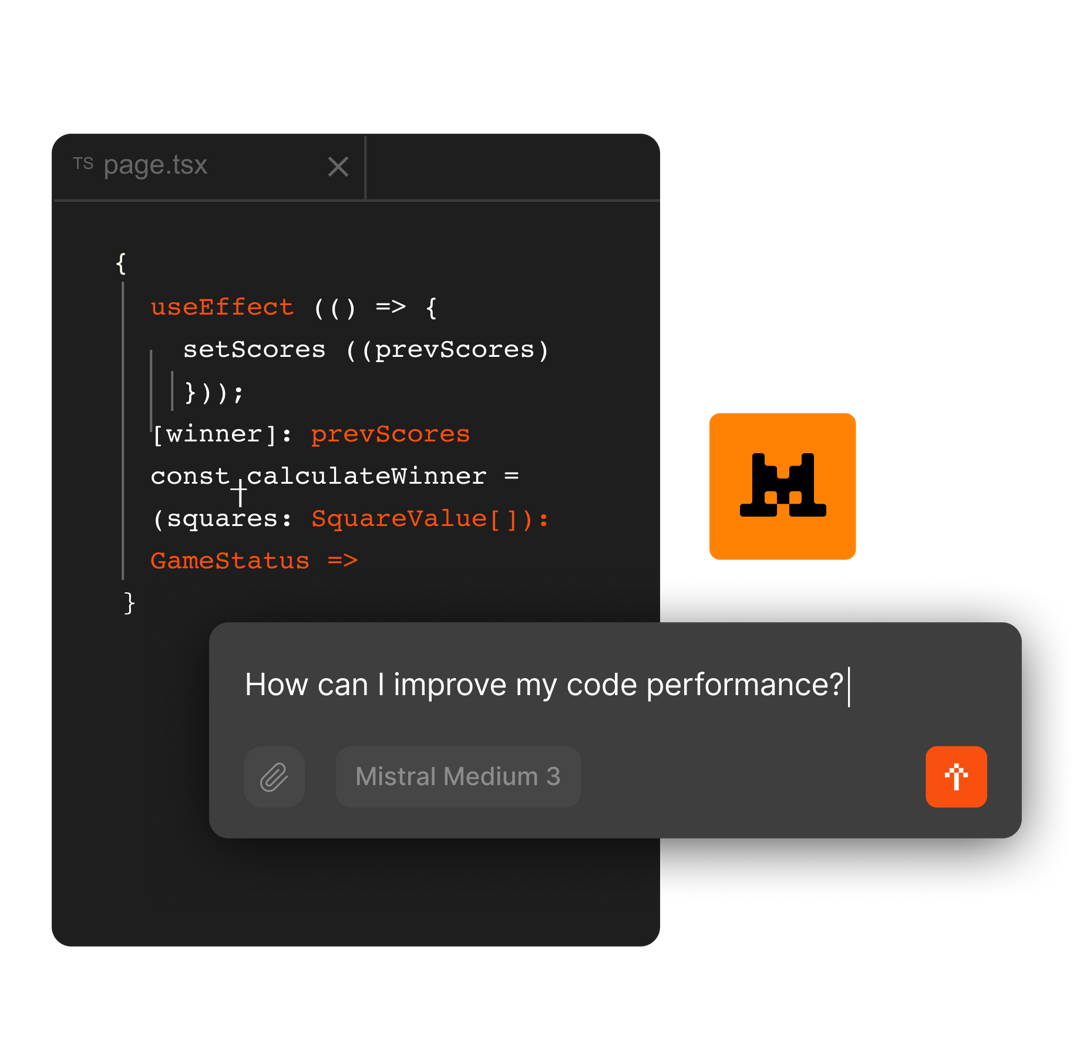Click the closing curly brace at the bottom
Viewport: 1080px width, 1052px height.
(129, 603)
